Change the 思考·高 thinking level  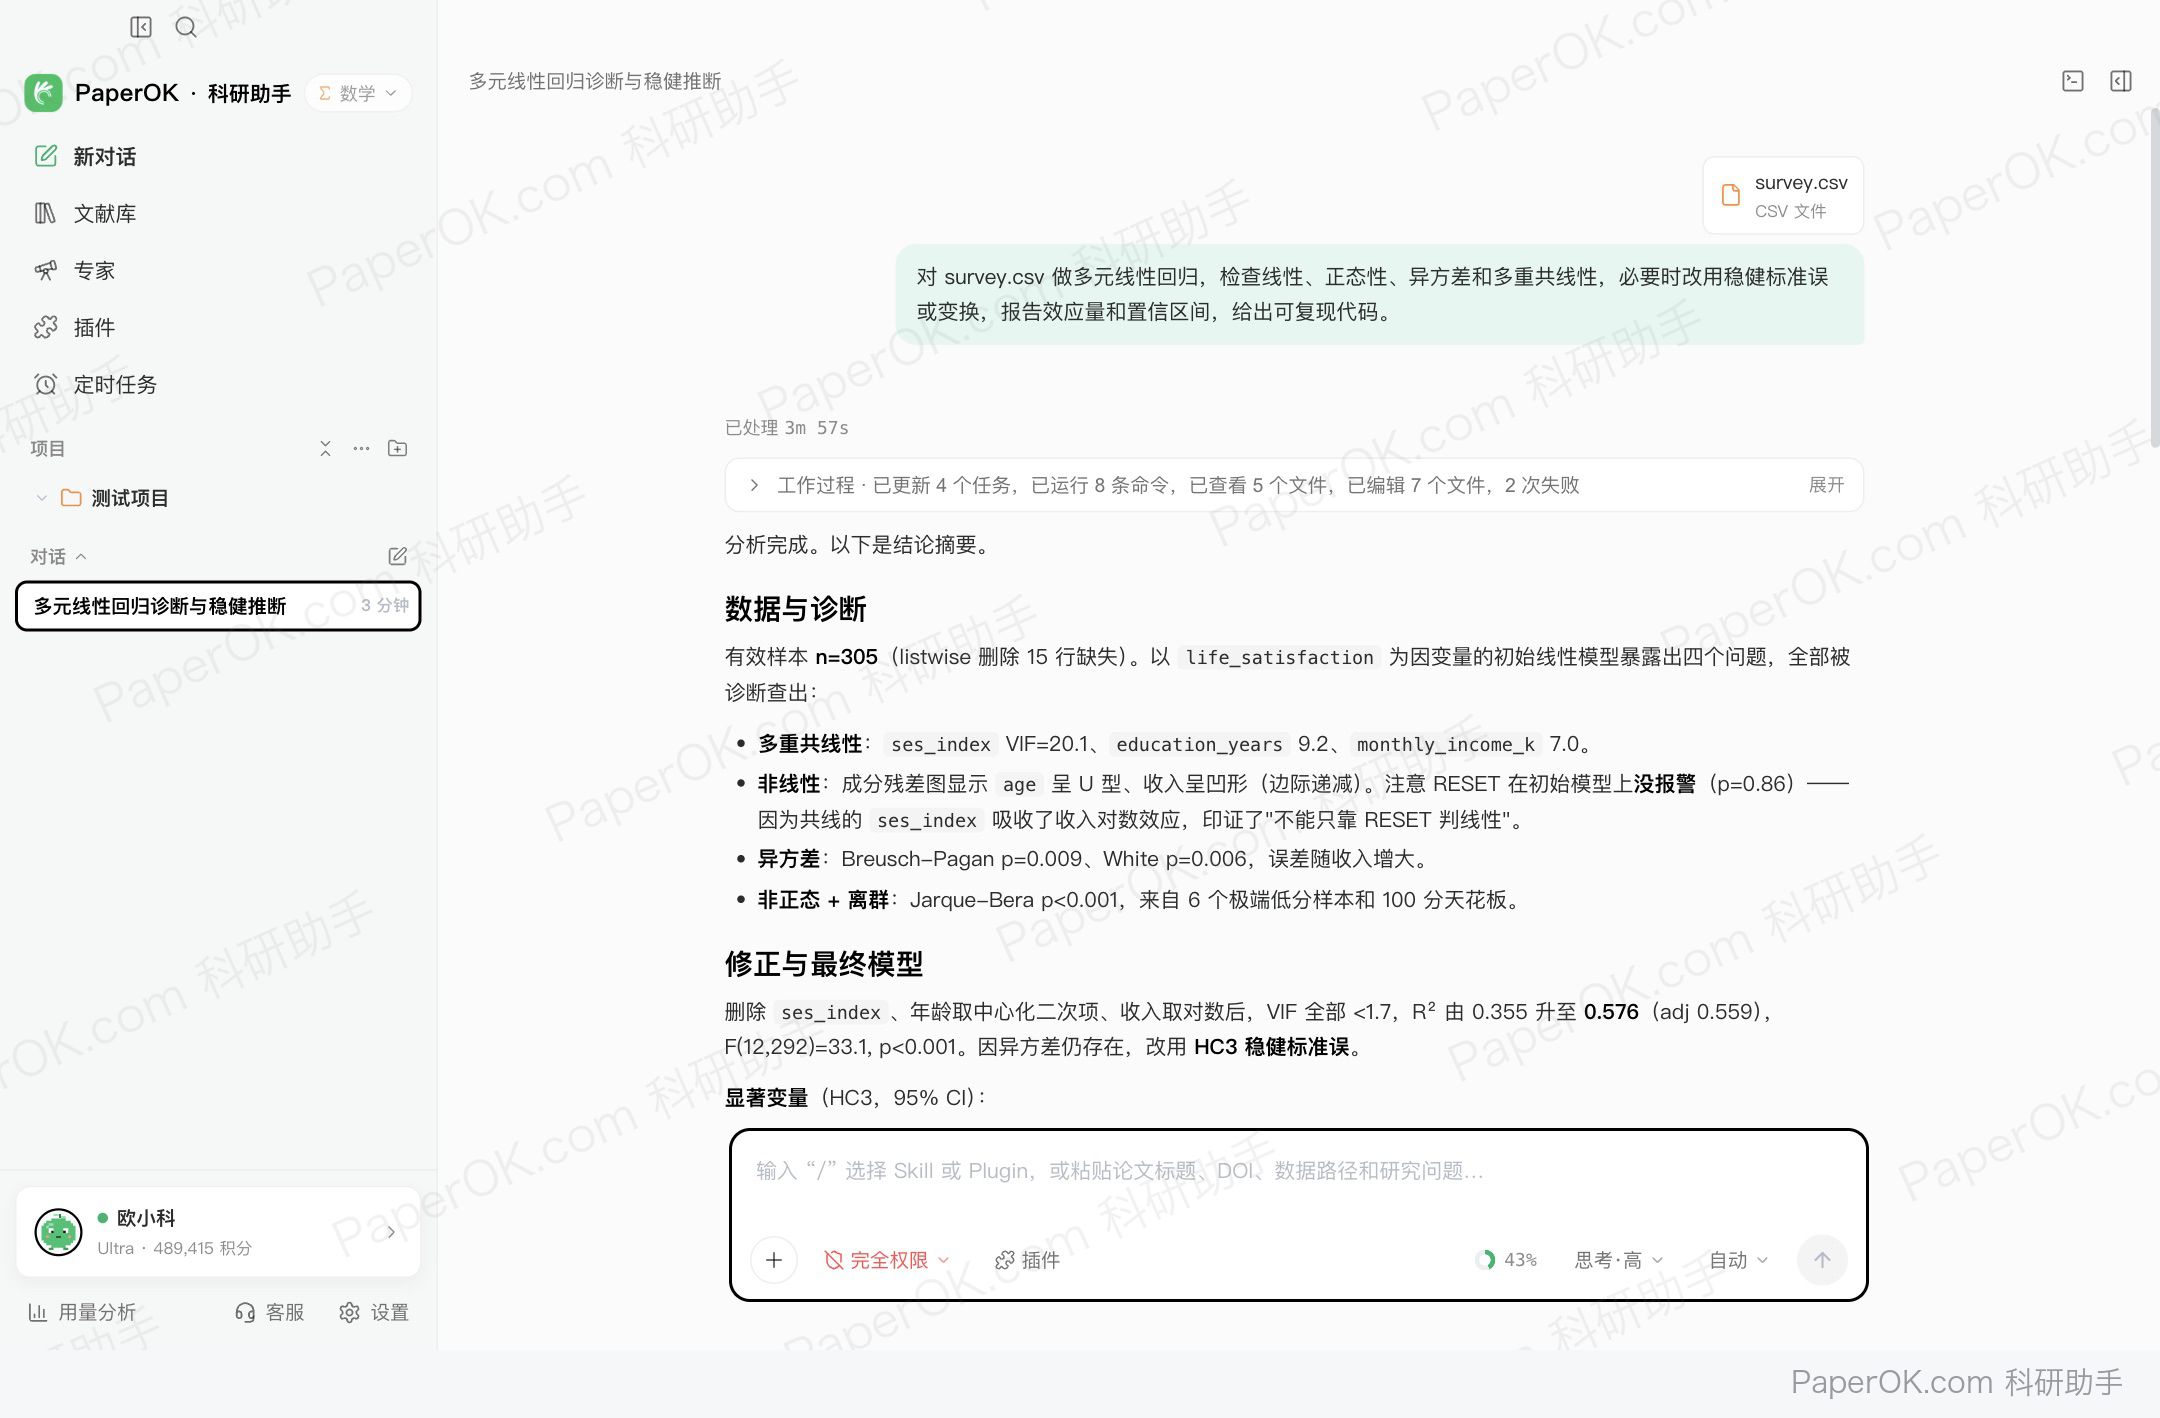click(1619, 1260)
